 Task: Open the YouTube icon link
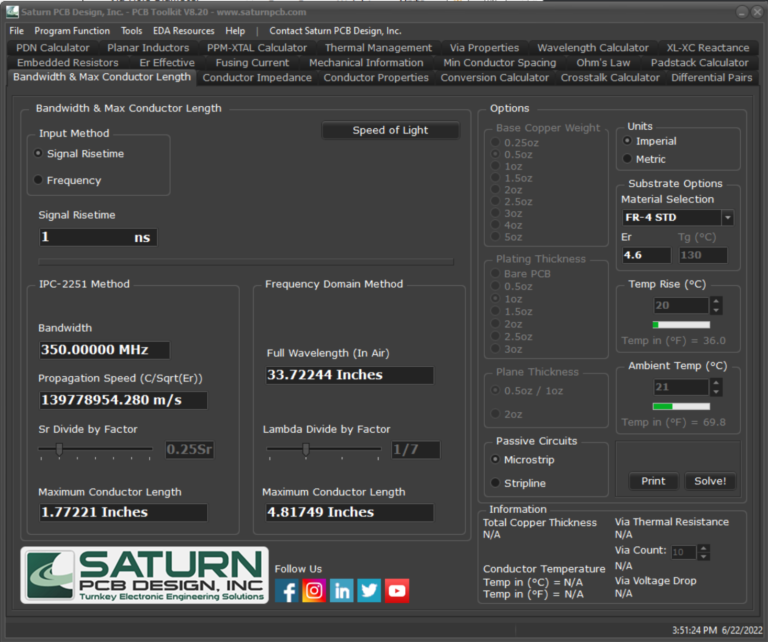(x=397, y=590)
